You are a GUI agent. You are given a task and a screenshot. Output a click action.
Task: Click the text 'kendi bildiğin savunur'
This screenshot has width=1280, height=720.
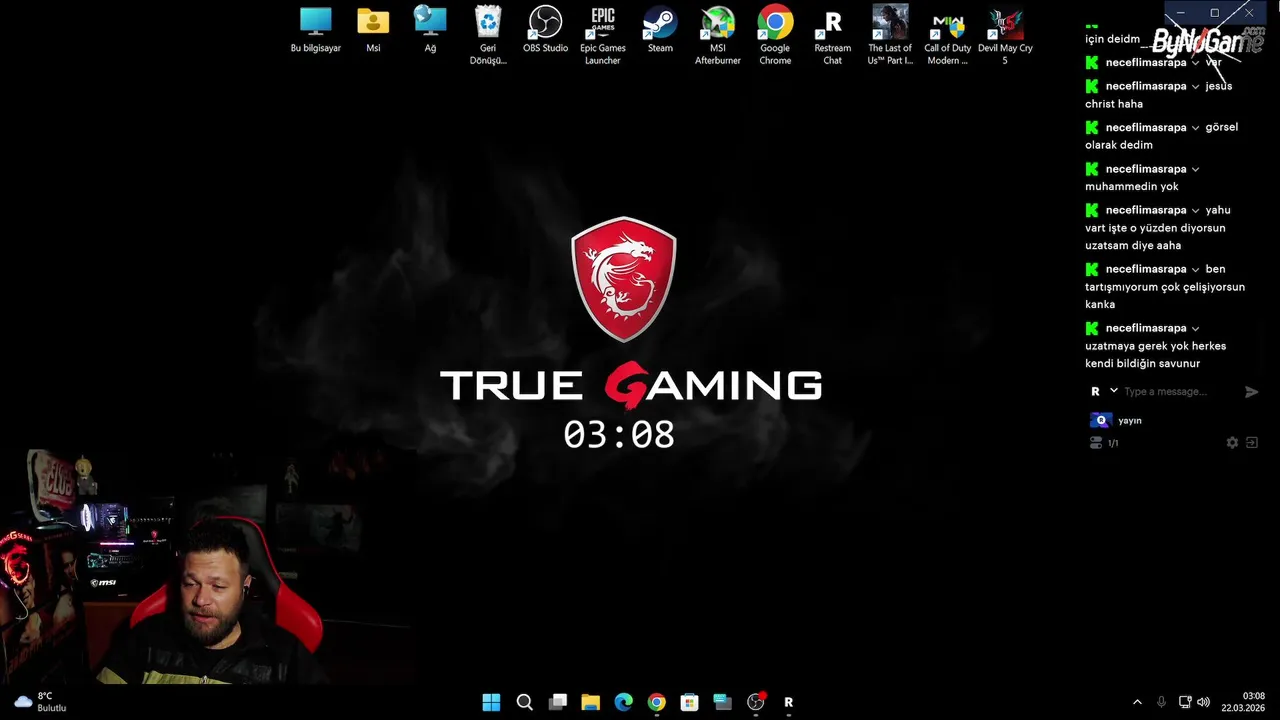point(1143,364)
